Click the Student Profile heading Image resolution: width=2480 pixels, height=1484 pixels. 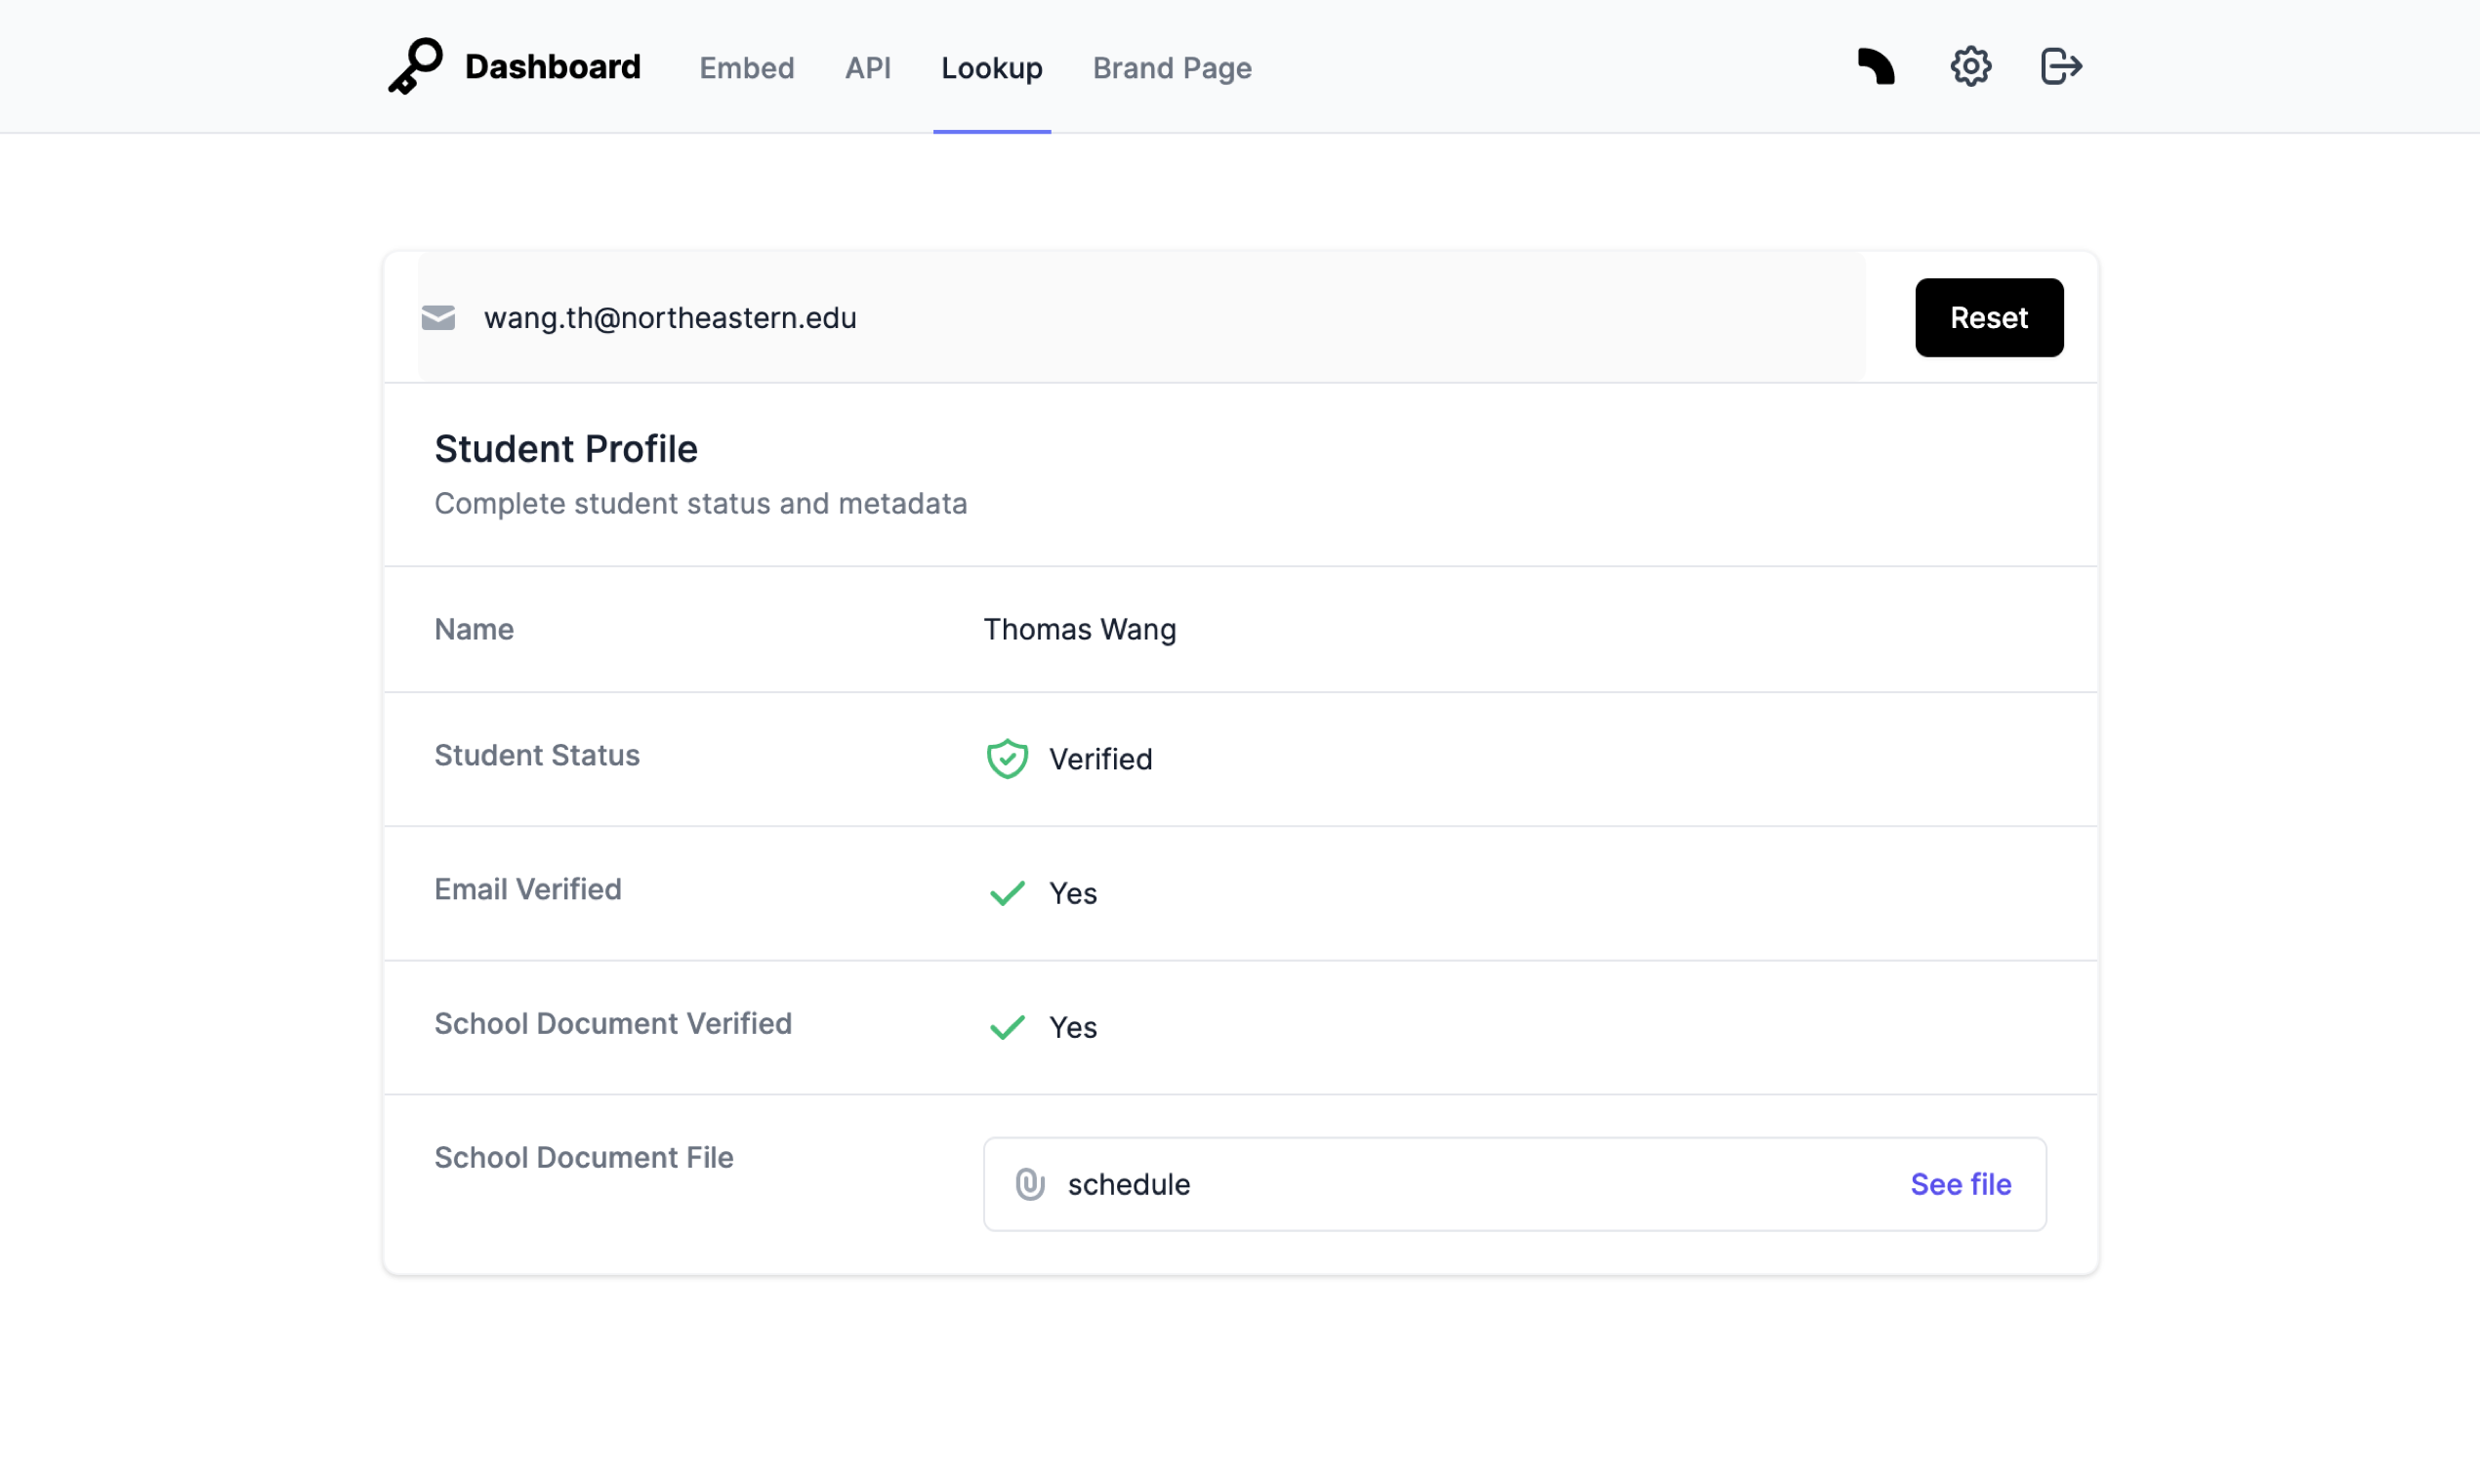[x=565, y=449]
